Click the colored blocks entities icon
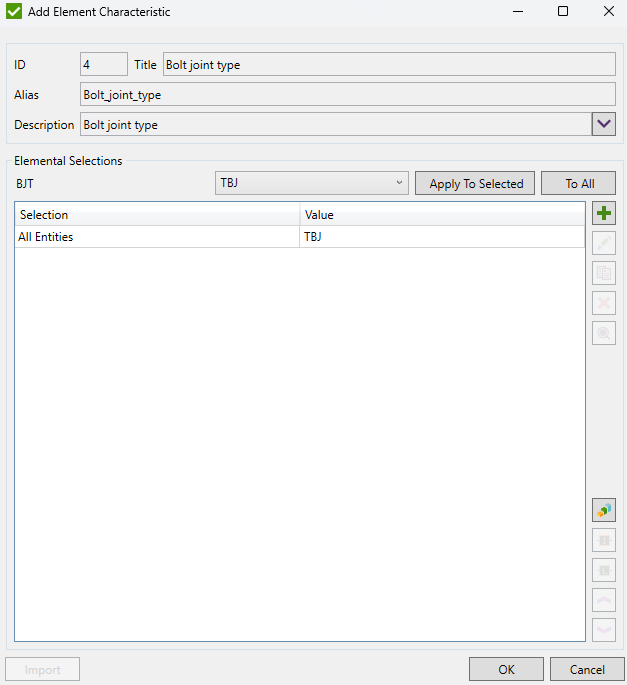627x685 pixels. 604,510
